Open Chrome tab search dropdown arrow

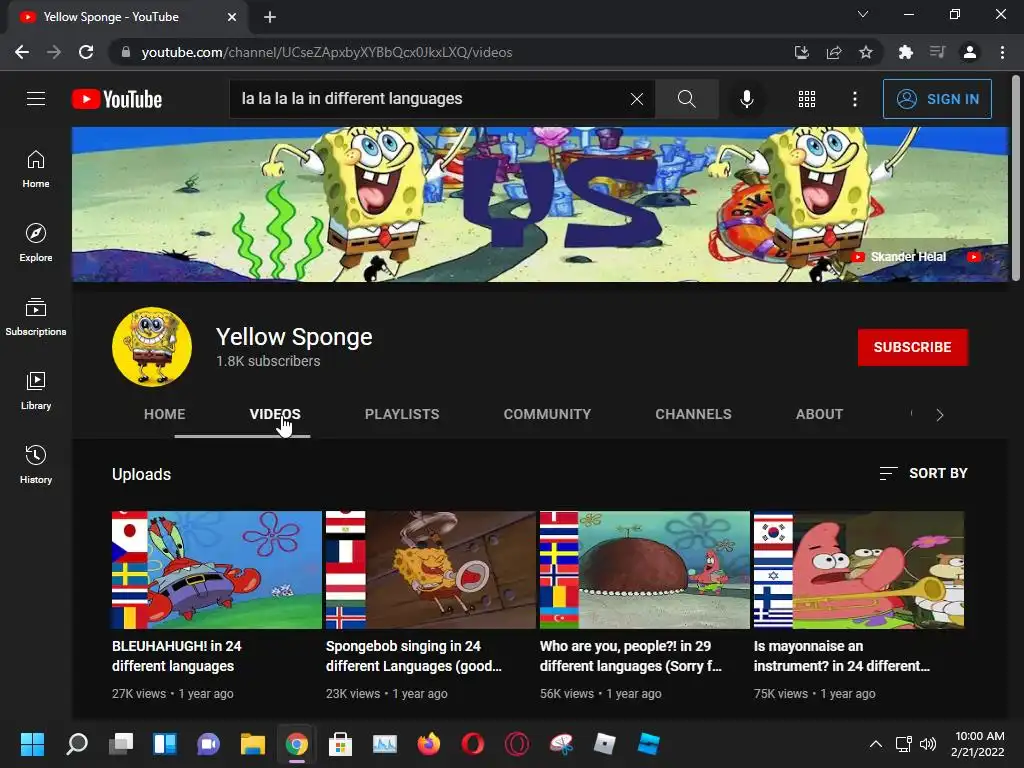[x=863, y=14]
